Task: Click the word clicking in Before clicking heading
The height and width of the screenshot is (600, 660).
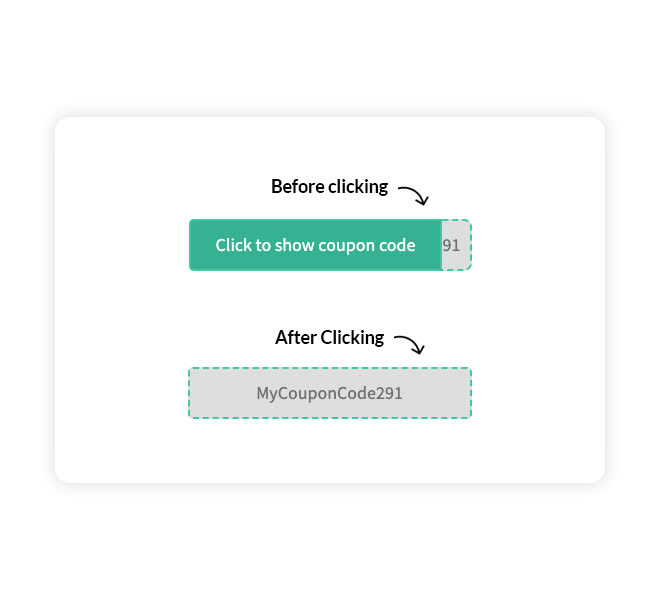Action: click(x=358, y=188)
